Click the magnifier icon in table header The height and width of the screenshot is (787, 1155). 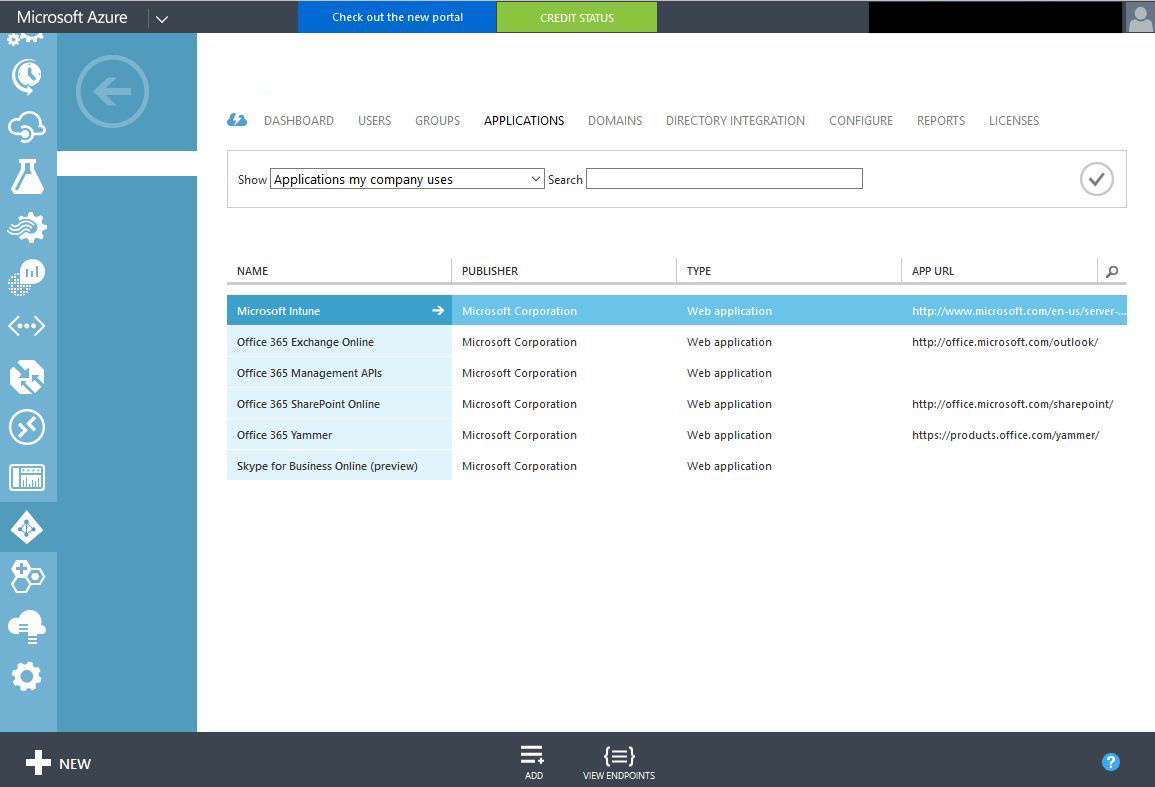click(1112, 271)
